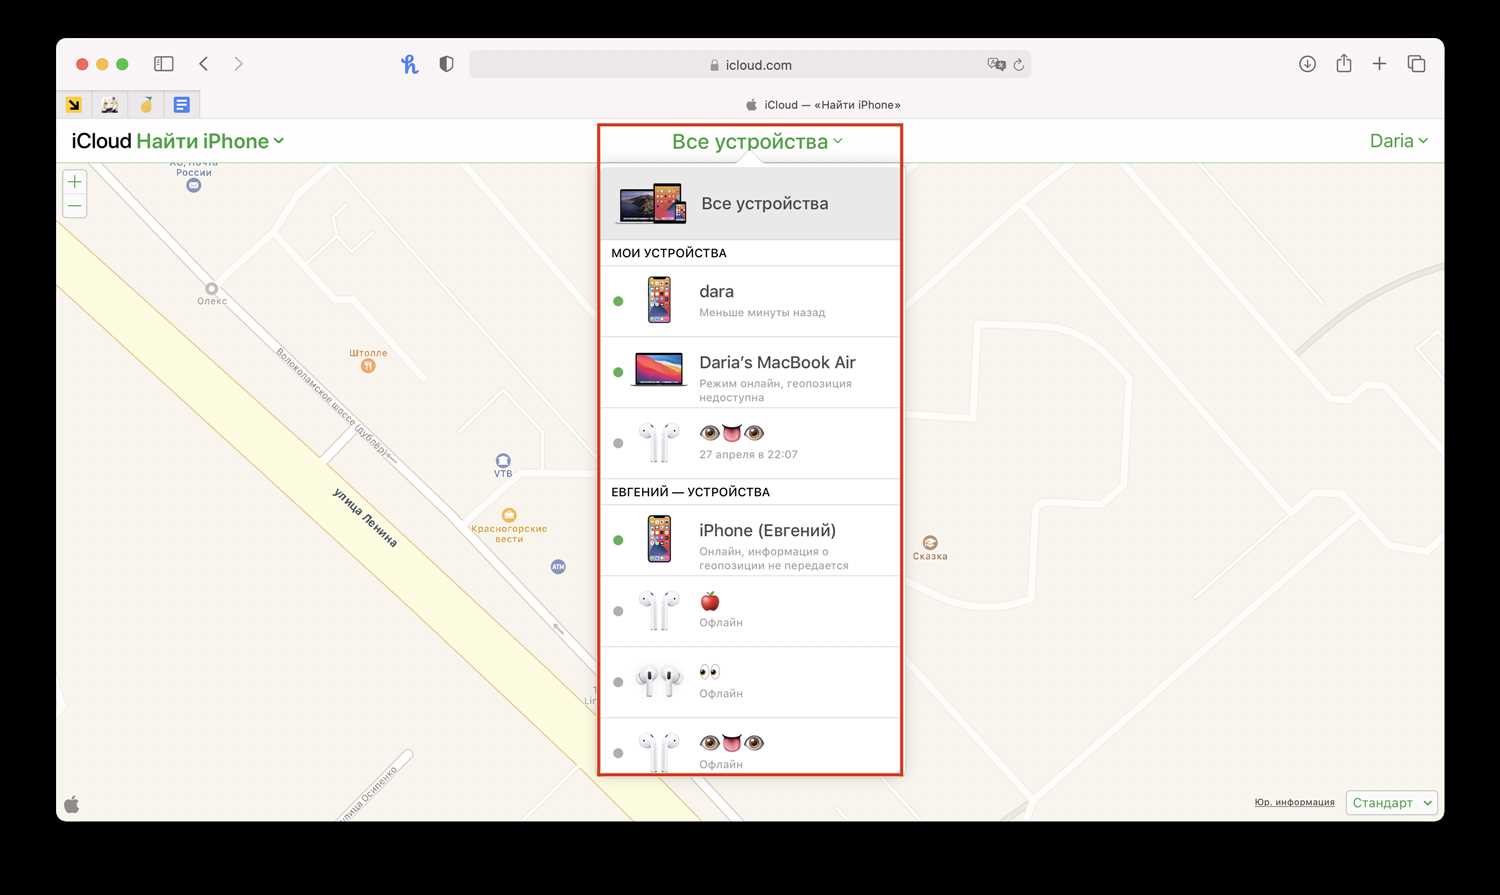
Task: Open the second pinned tab with faces
Action: (110, 104)
